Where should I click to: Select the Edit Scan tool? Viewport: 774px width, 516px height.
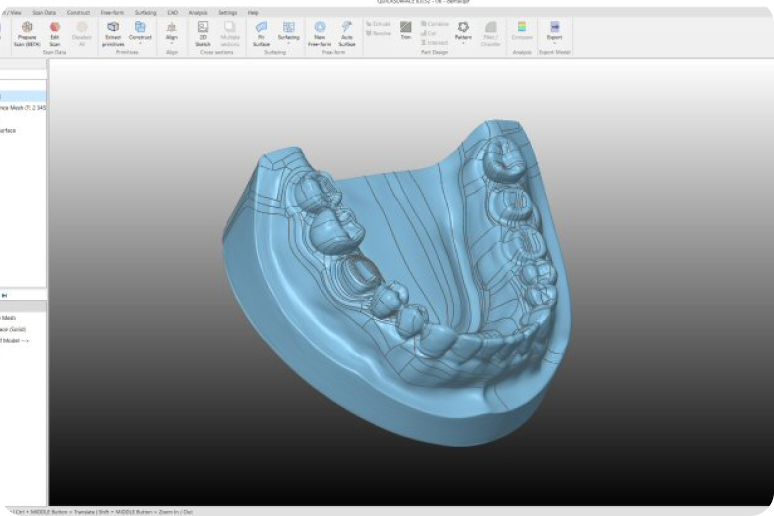[55, 28]
